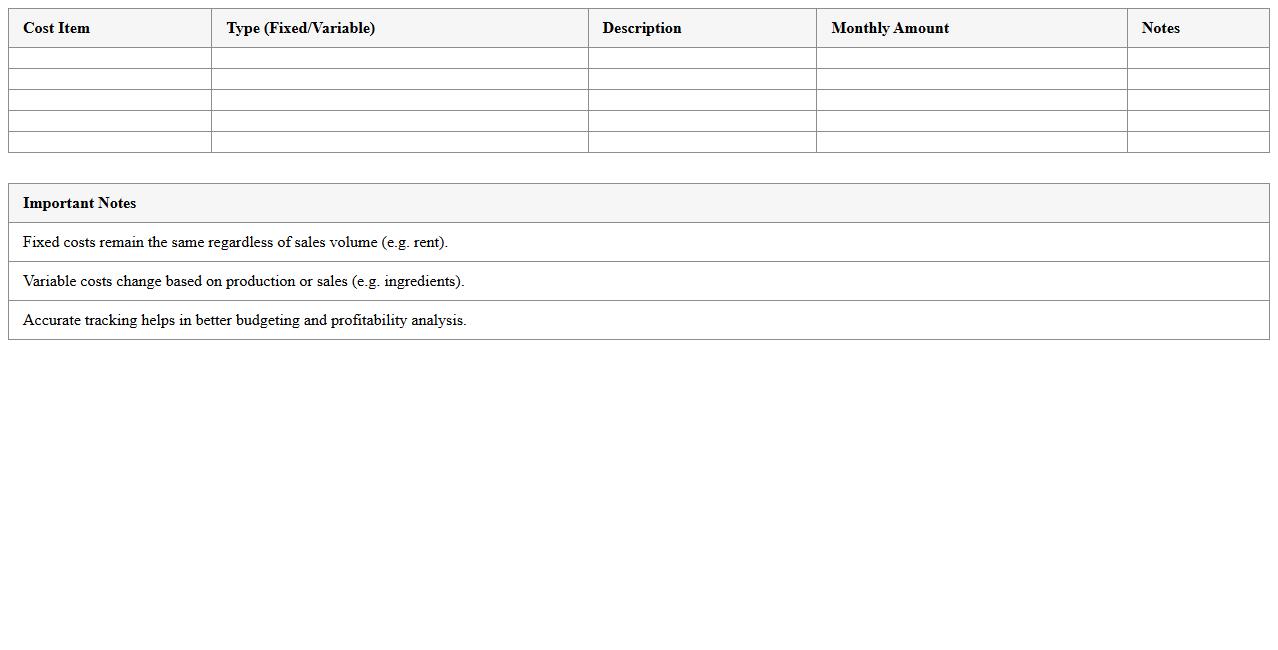Select the third row's Description cell

[x=701, y=99]
